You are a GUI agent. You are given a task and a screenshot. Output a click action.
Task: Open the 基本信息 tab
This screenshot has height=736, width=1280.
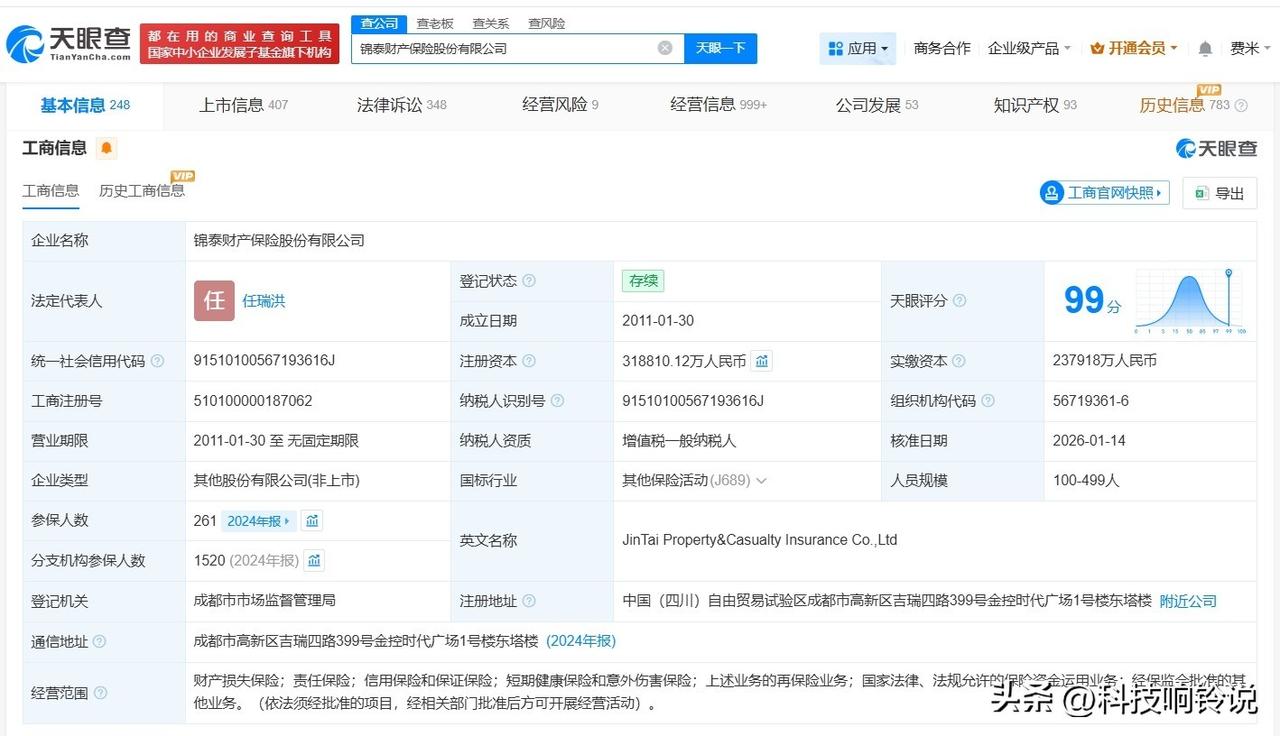[x=85, y=105]
